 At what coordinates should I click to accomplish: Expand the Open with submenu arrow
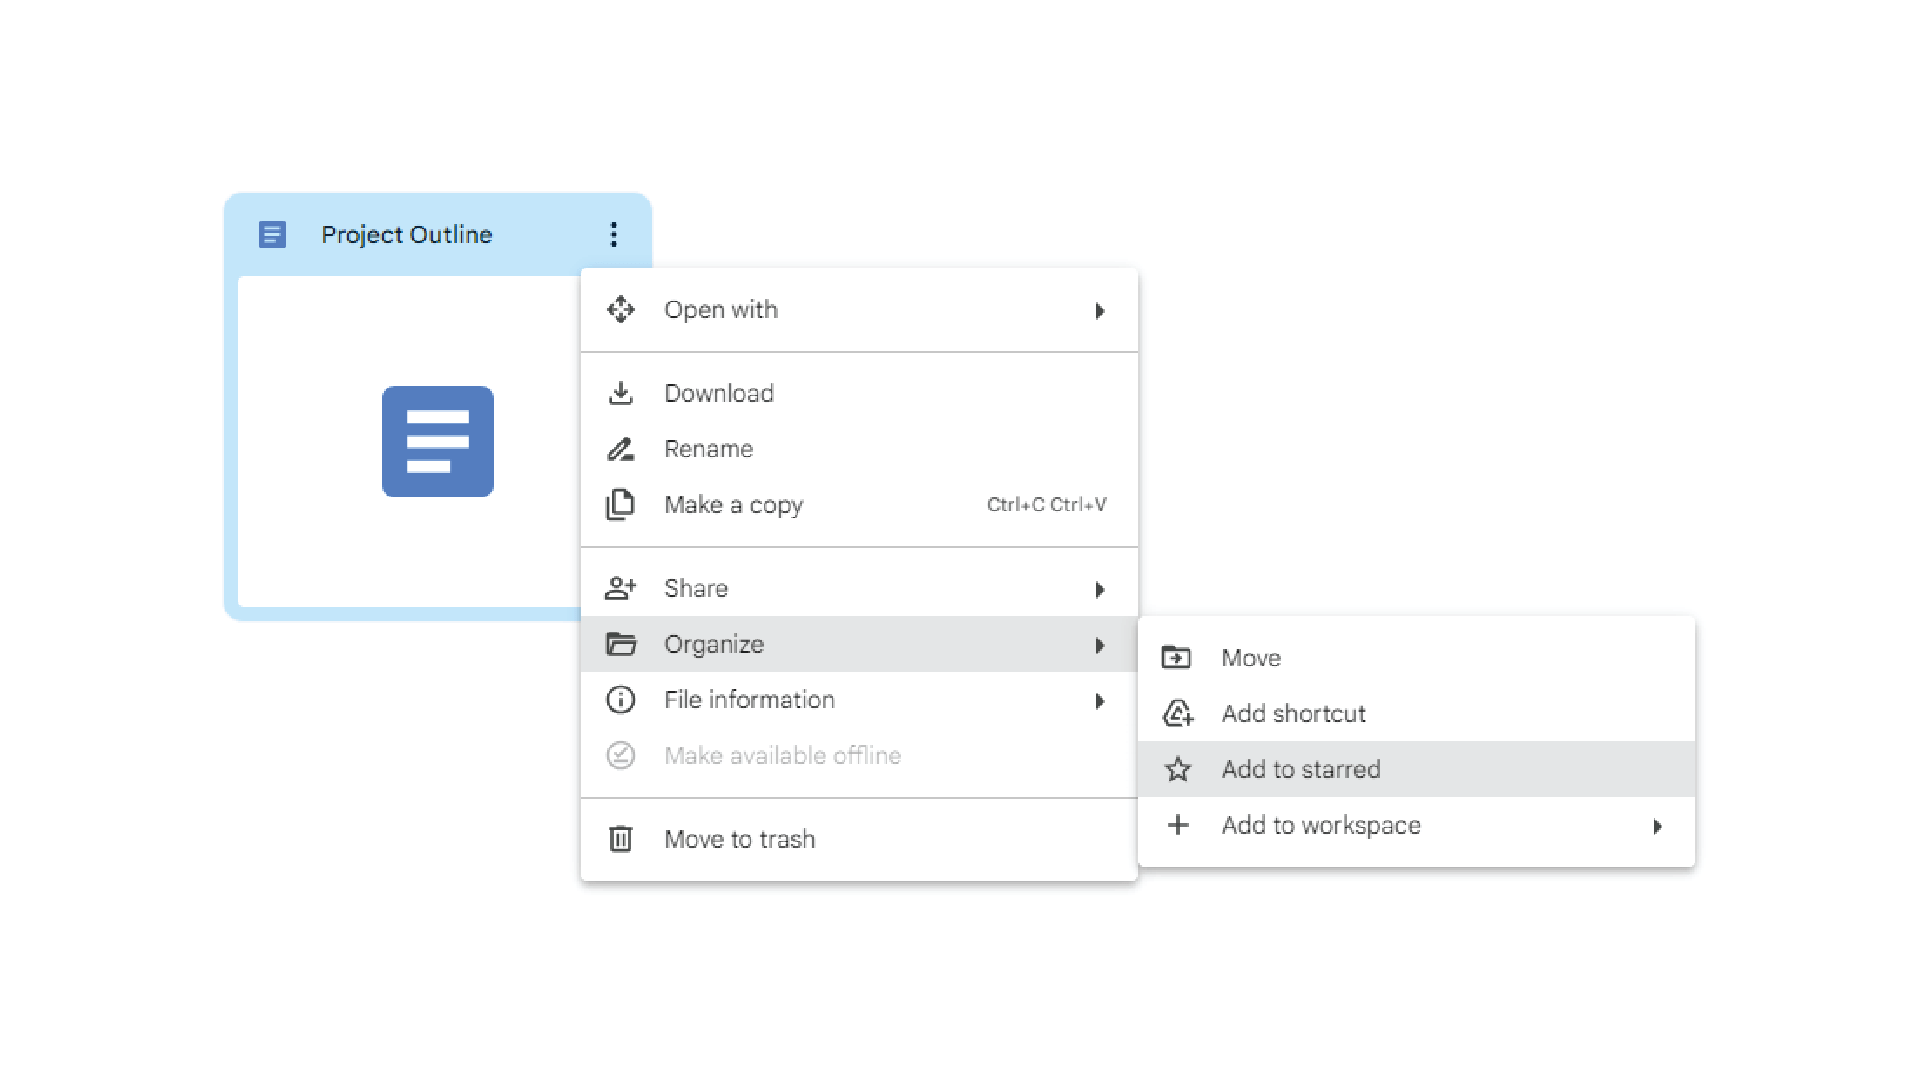click(1100, 309)
